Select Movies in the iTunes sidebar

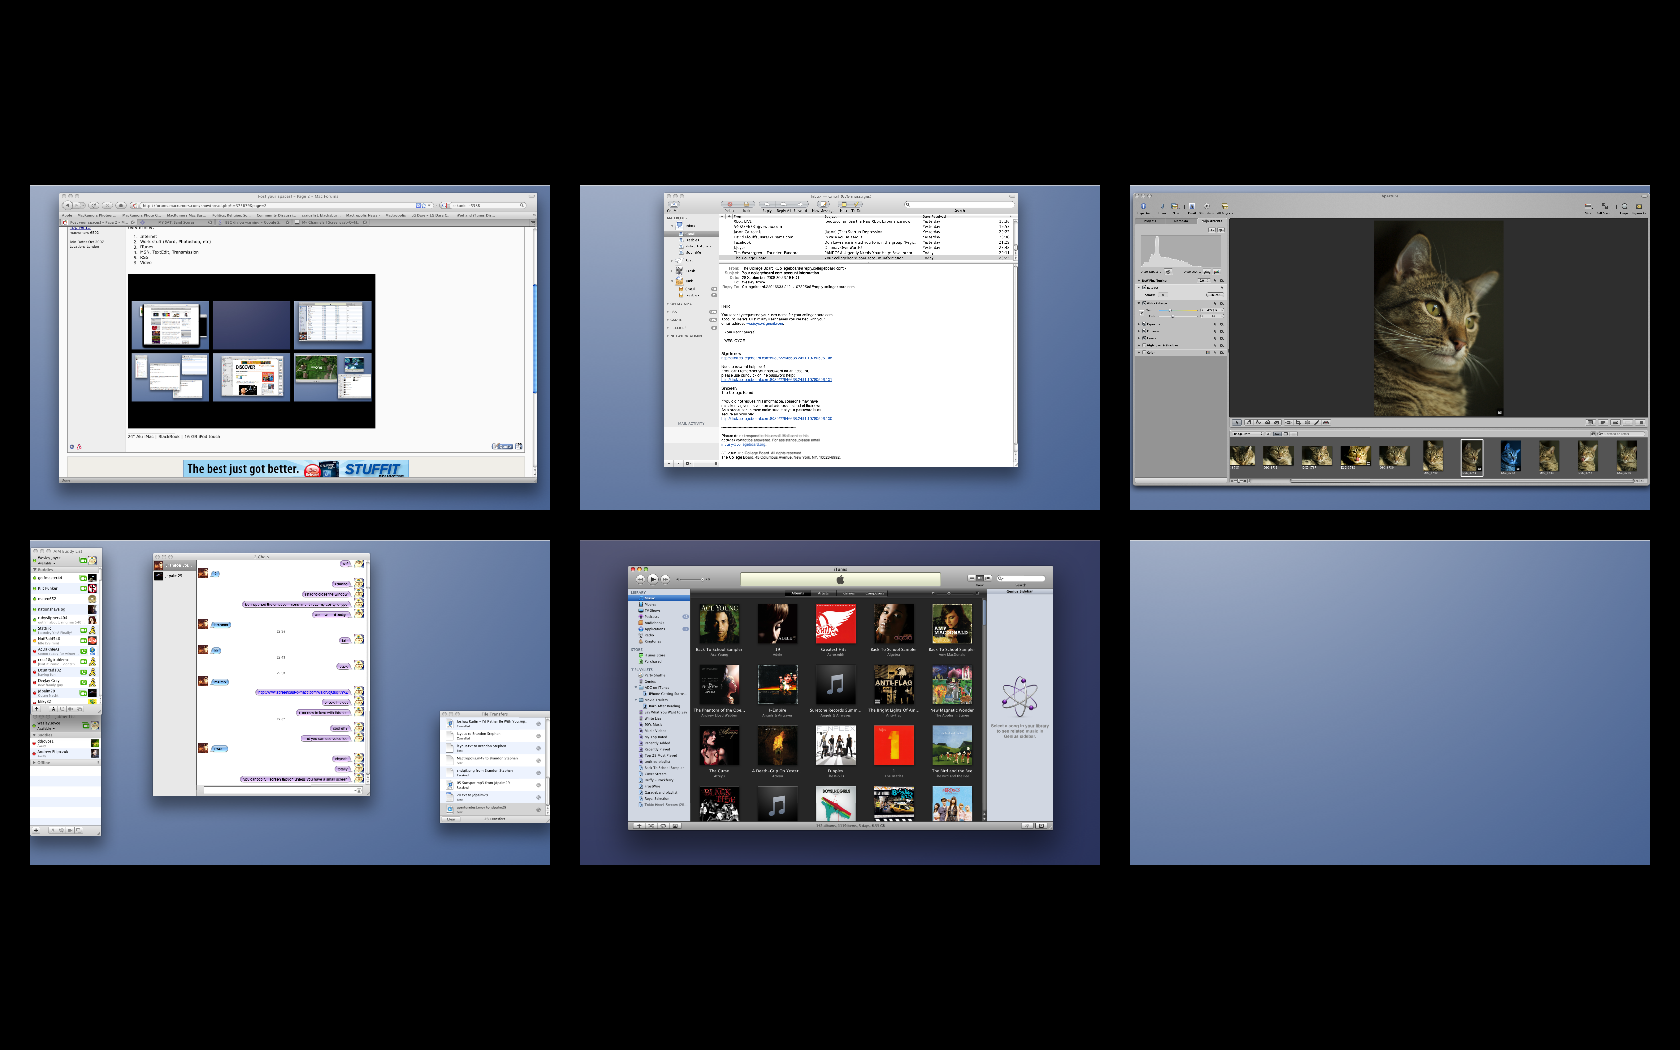659,604
